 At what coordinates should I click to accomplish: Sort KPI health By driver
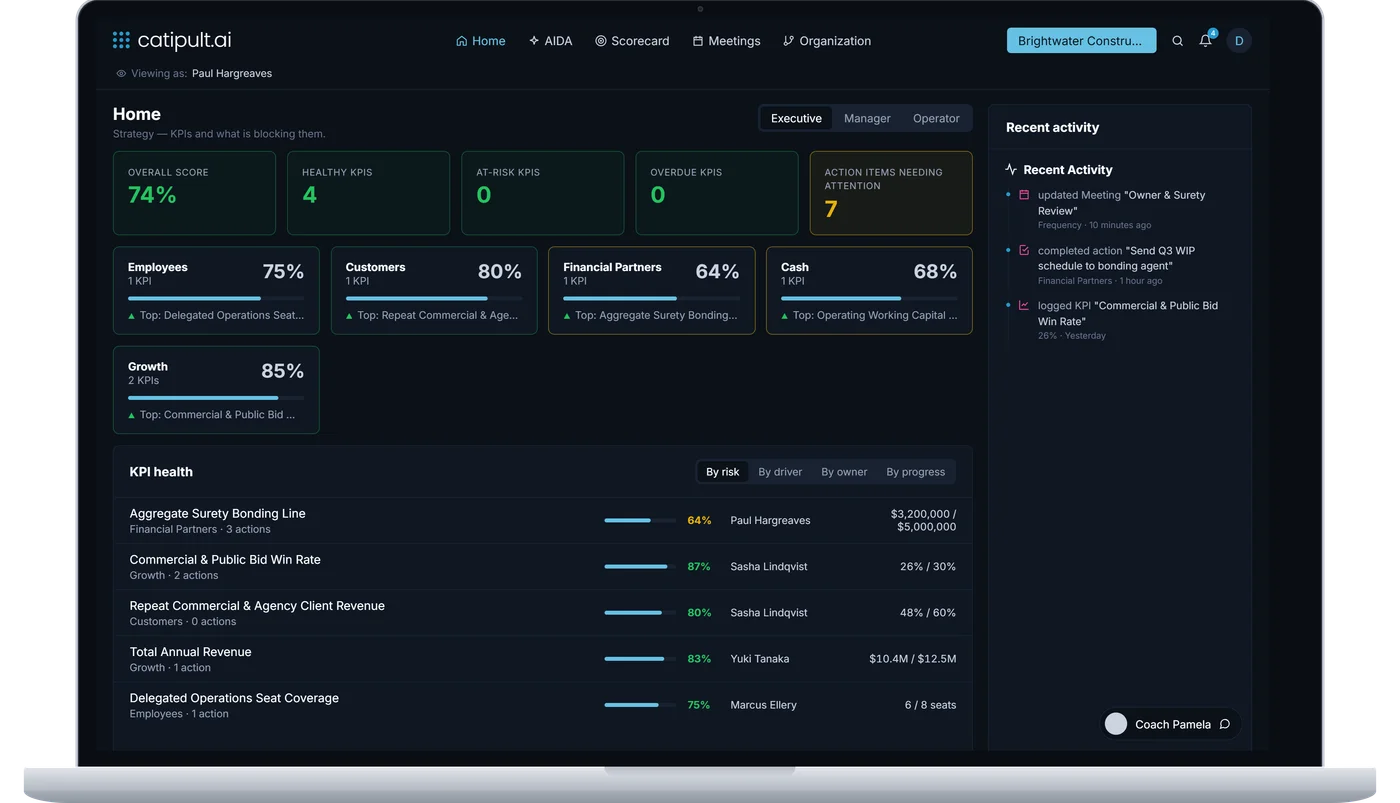tap(780, 472)
